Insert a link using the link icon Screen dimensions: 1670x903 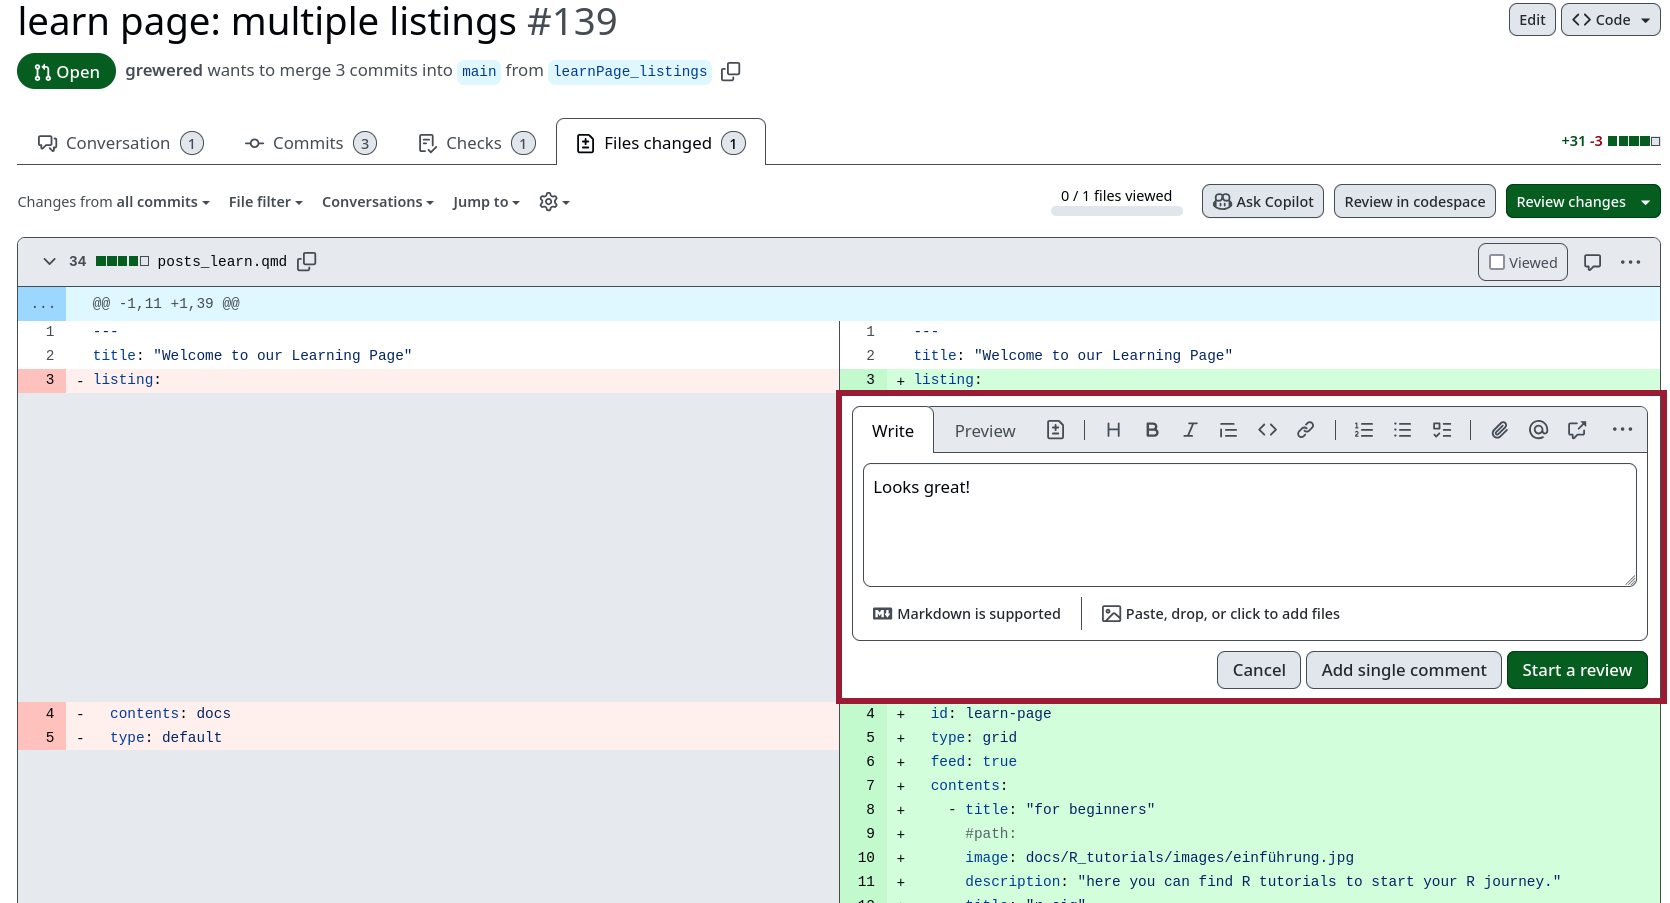pos(1305,430)
